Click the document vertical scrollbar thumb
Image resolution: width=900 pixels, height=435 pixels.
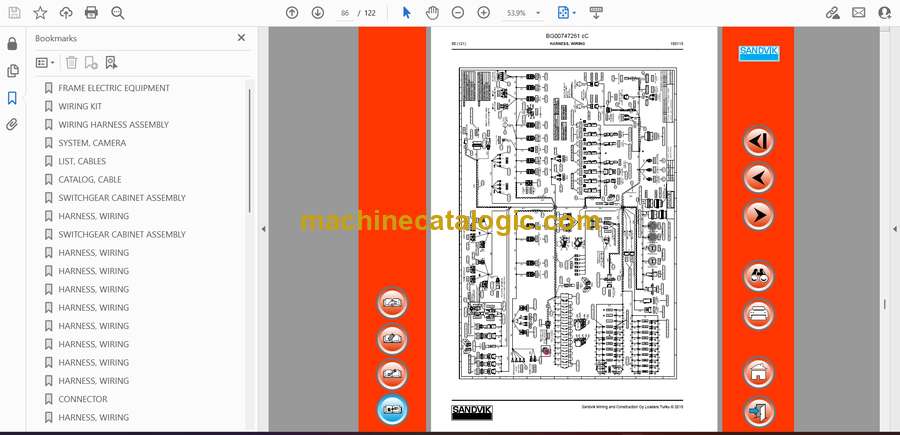click(x=884, y=304)
